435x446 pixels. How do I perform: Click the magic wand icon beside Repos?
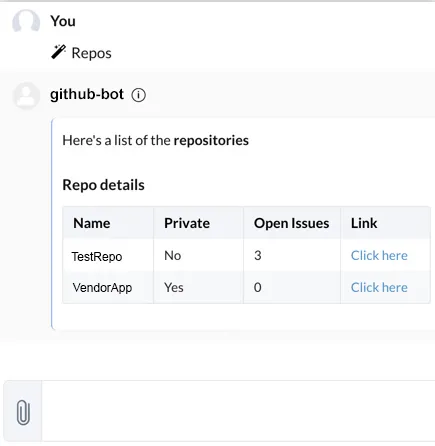[x=58, y=52]
